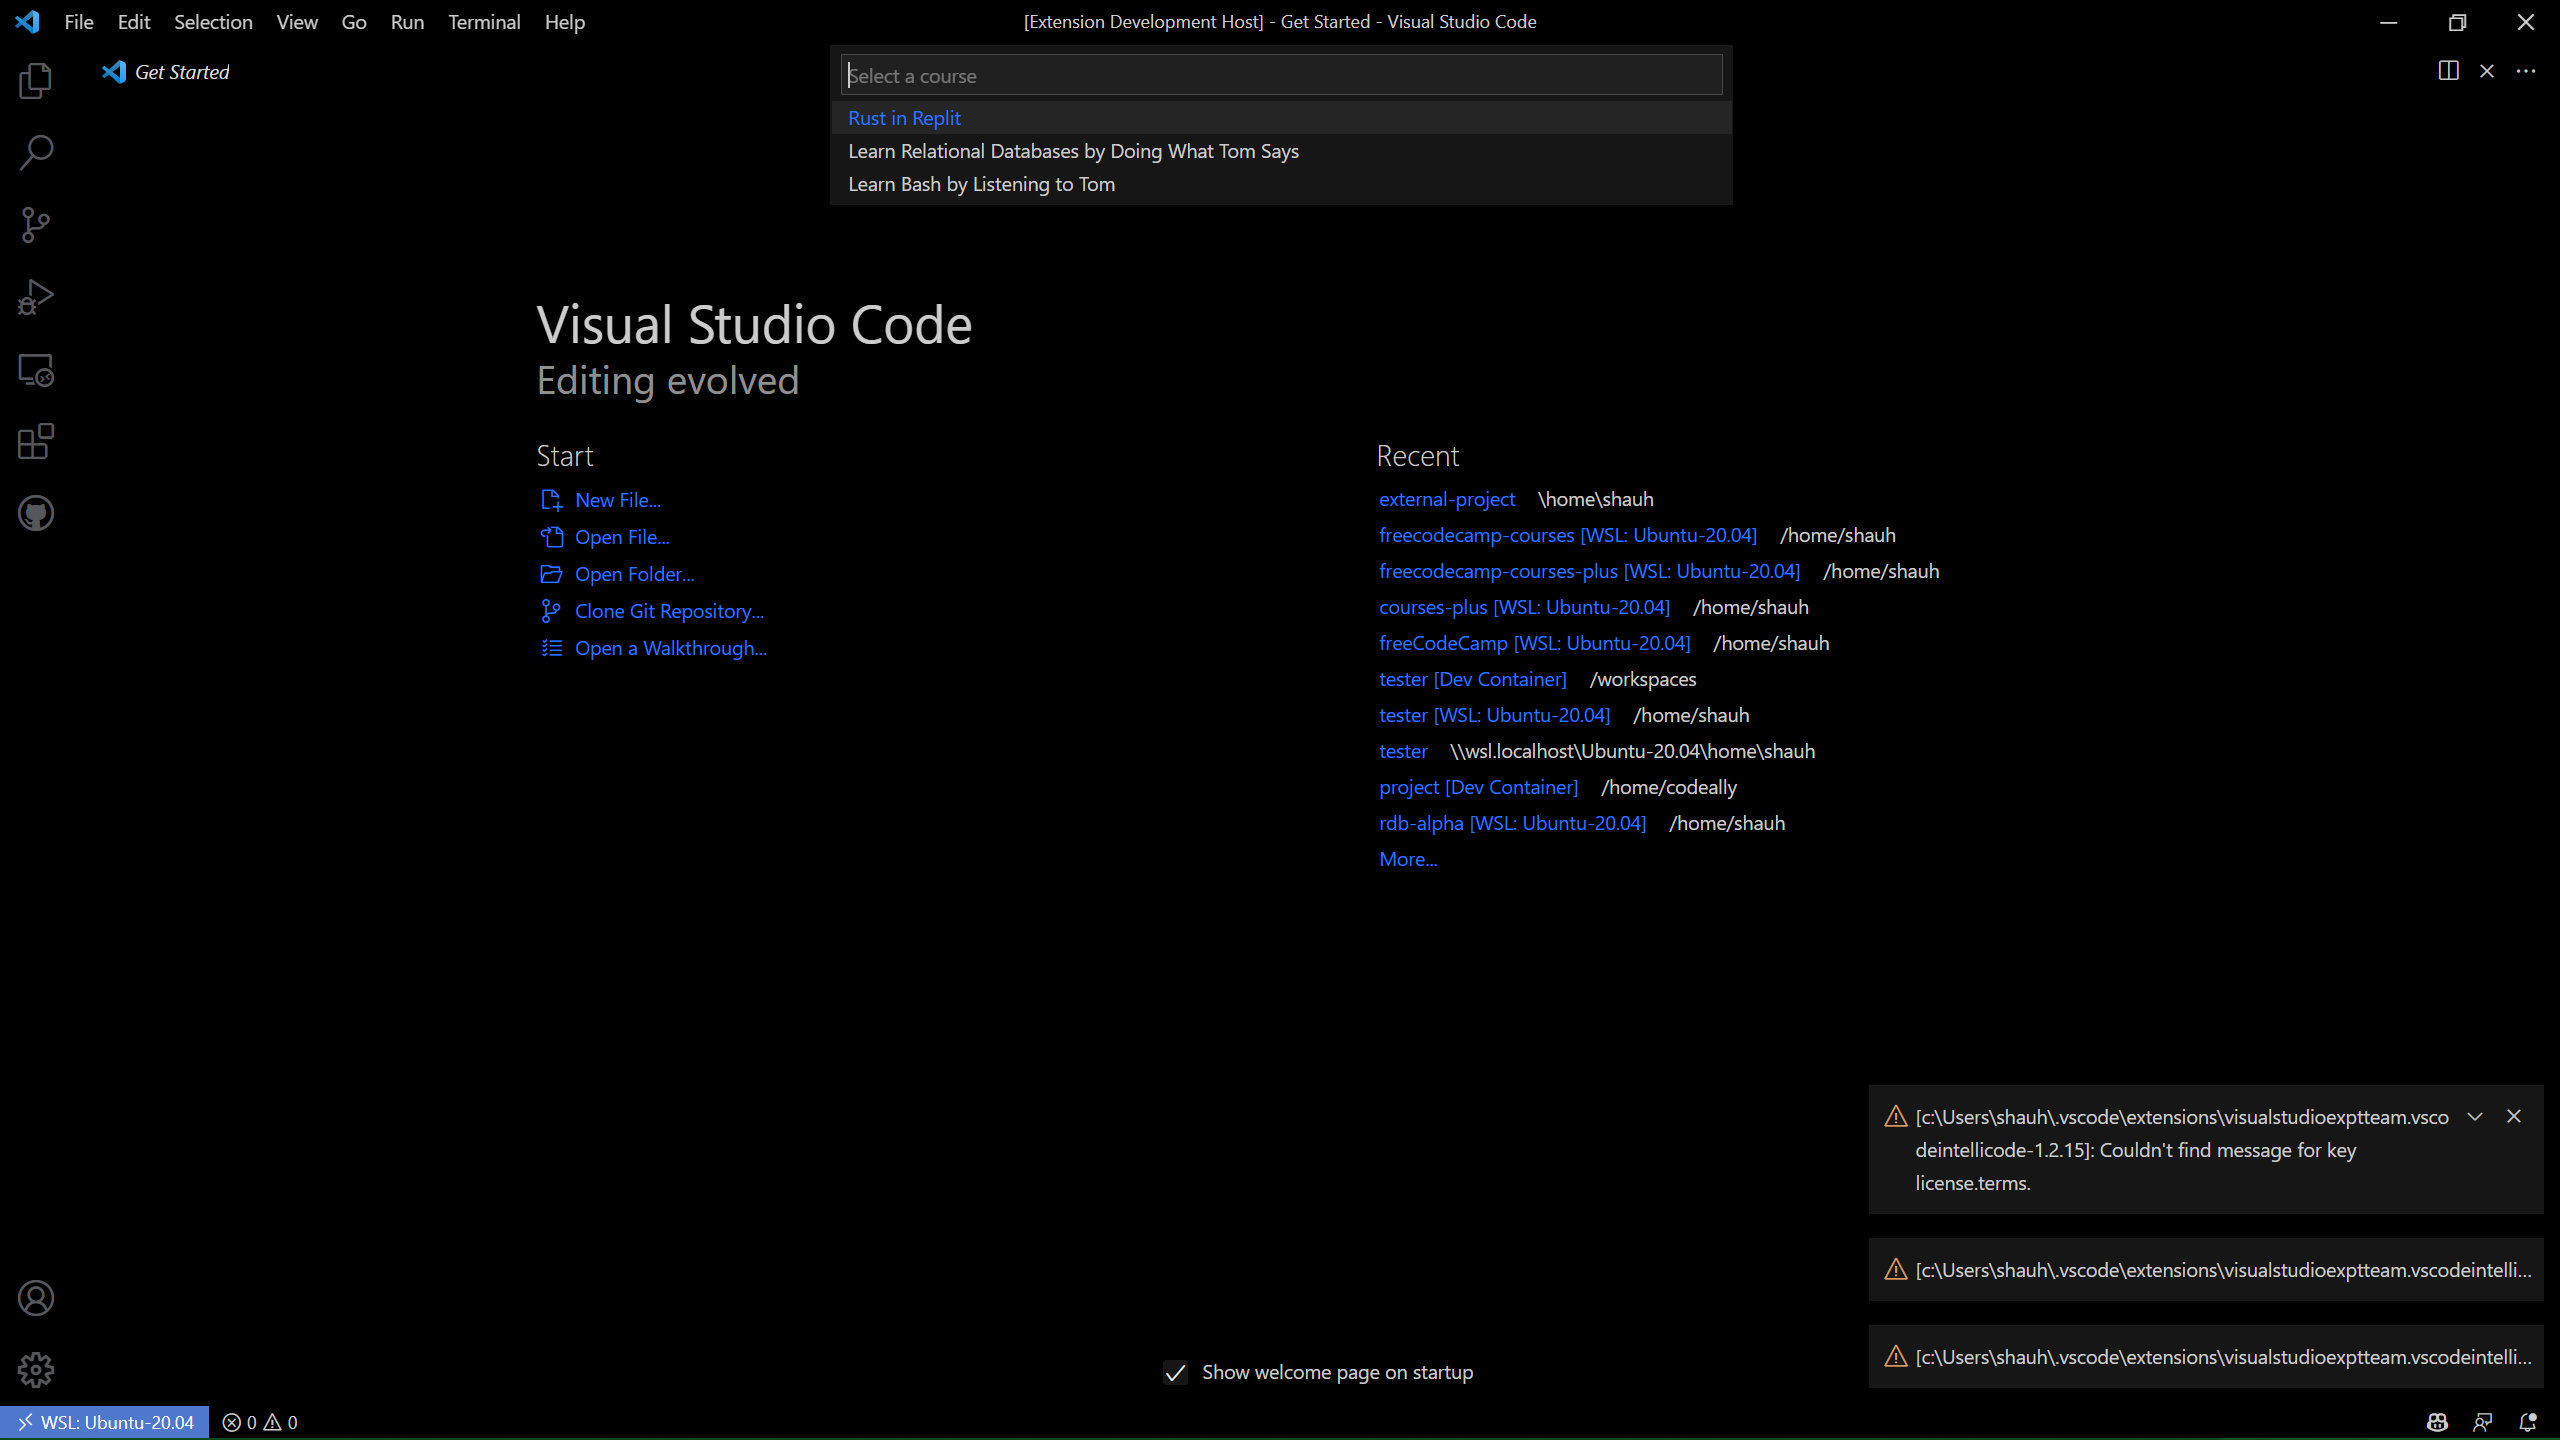The width and height of the screenshot is (2560, 1440).
Task: Dismiss the license terms warning
Action: click(2514, 1115)
